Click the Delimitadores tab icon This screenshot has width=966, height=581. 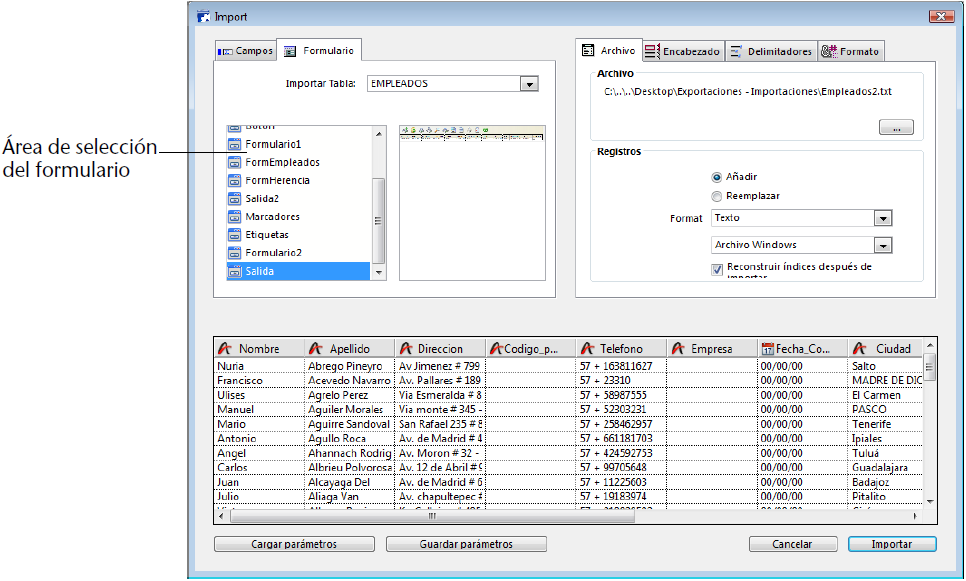(x=735, y=51)
